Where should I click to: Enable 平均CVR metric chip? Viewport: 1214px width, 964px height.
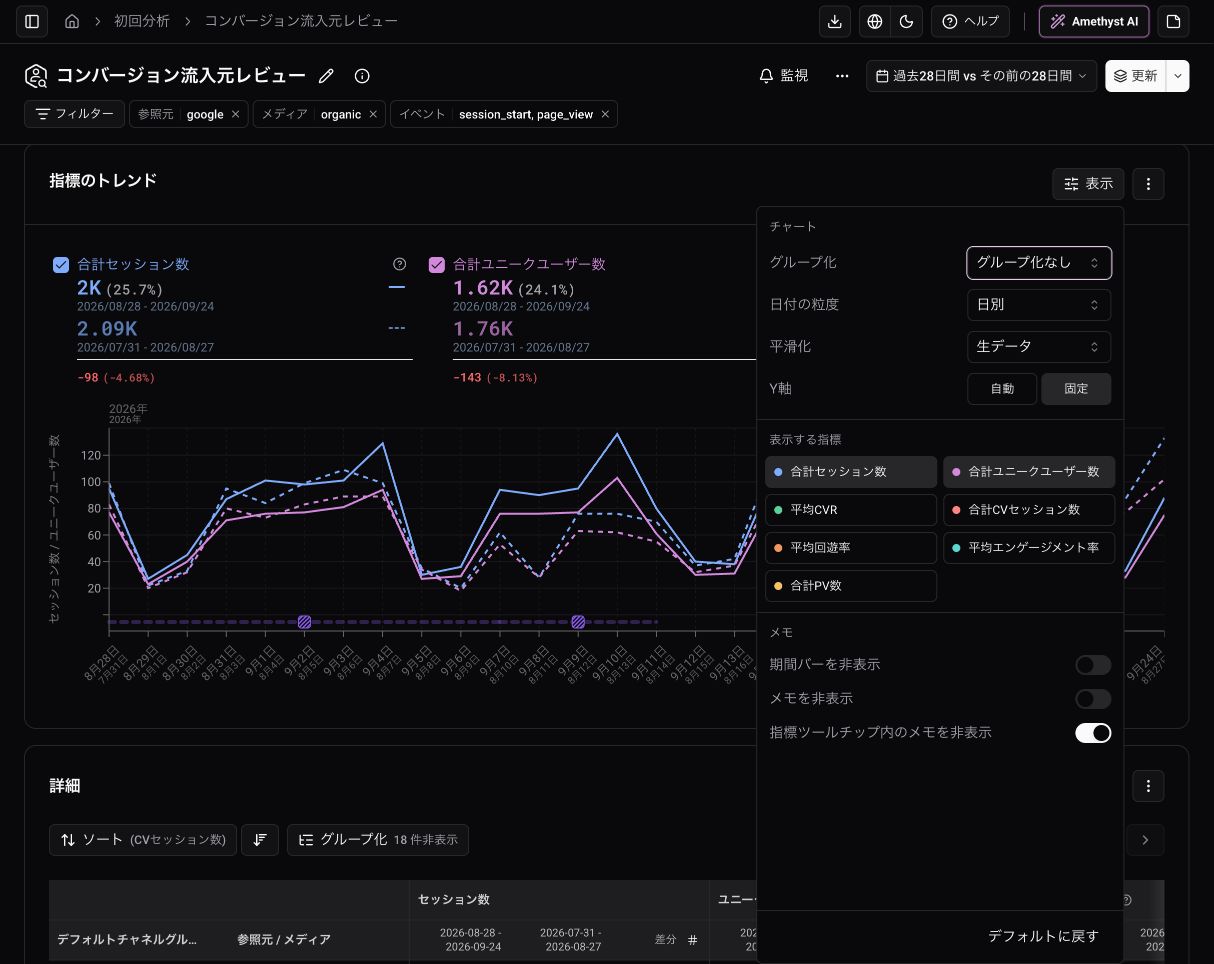[x=851, y=510]
